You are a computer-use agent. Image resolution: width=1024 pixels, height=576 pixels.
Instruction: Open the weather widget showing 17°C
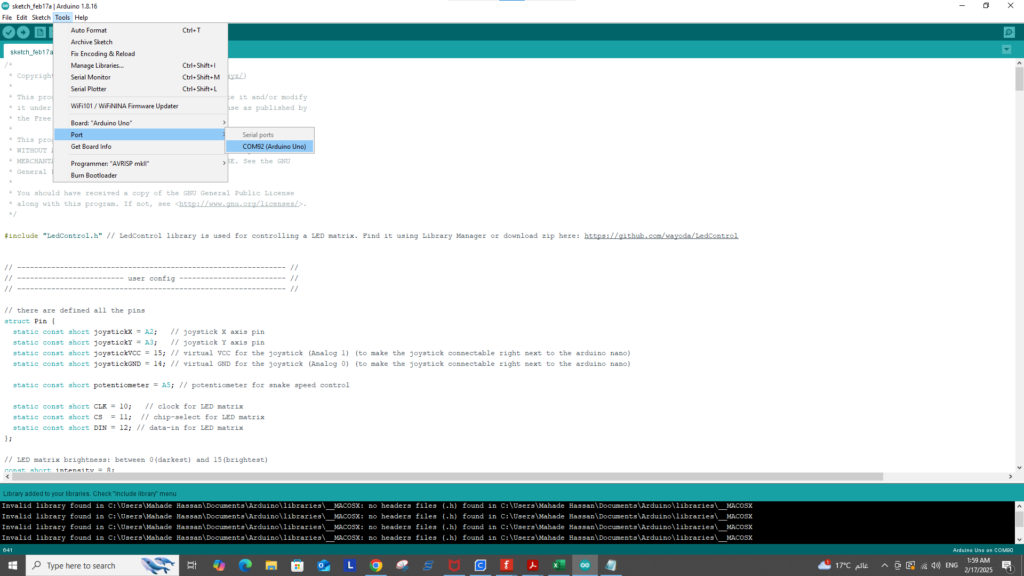[x=843, y=566]
